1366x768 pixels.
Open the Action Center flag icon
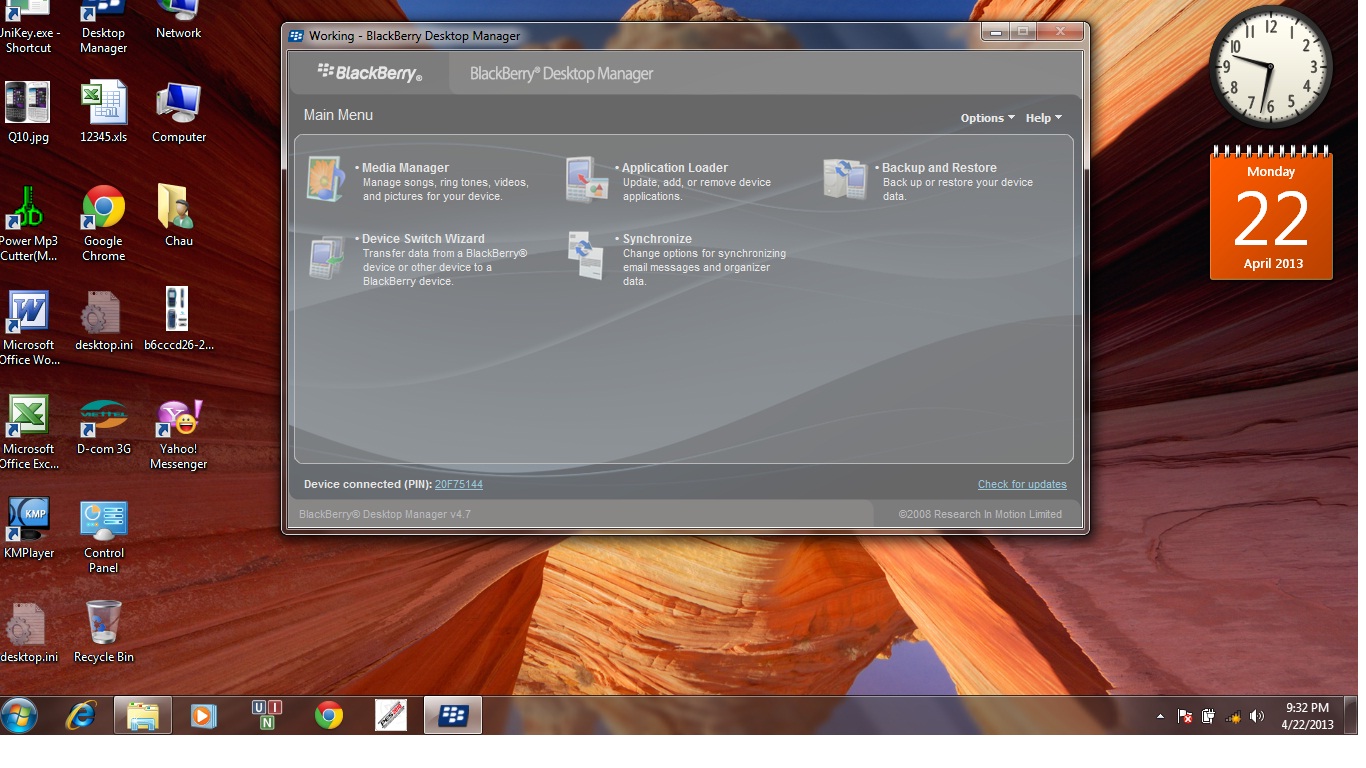pyautogui.click(x=1185, y=716)
